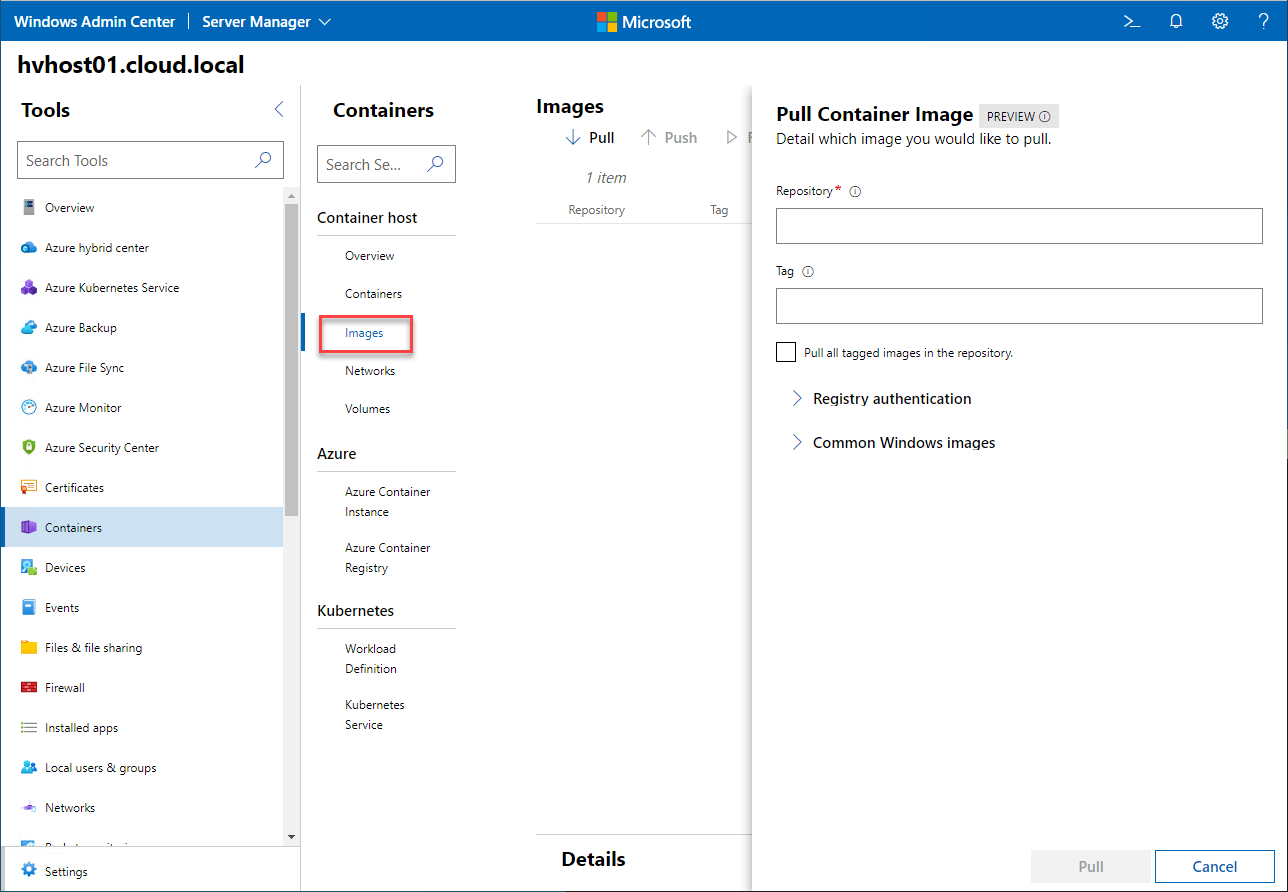Click the magnifier icon in Search Tools
1288x892 pixels.
(263, 160)
